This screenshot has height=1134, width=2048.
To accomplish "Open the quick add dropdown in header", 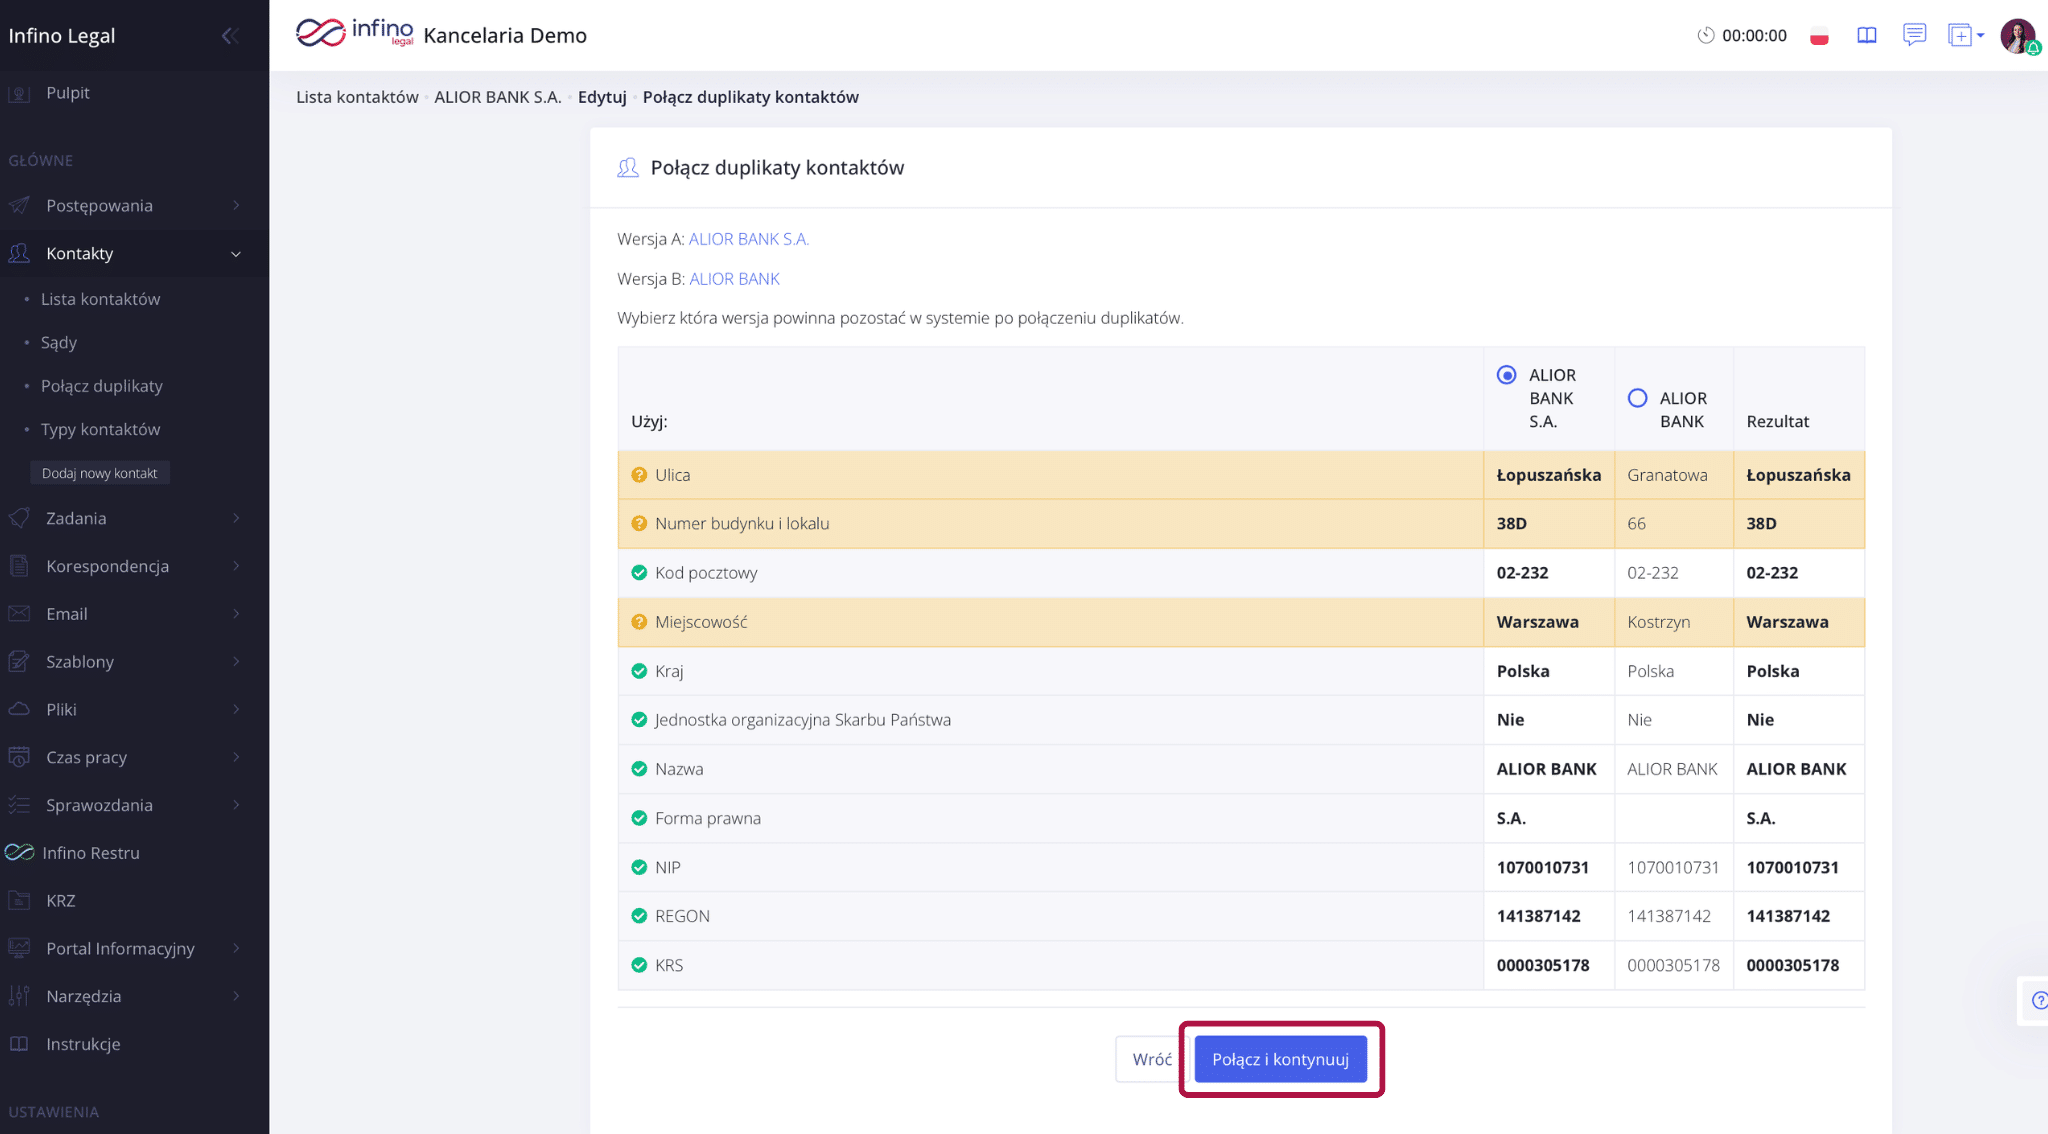I will click(1965, 36).
